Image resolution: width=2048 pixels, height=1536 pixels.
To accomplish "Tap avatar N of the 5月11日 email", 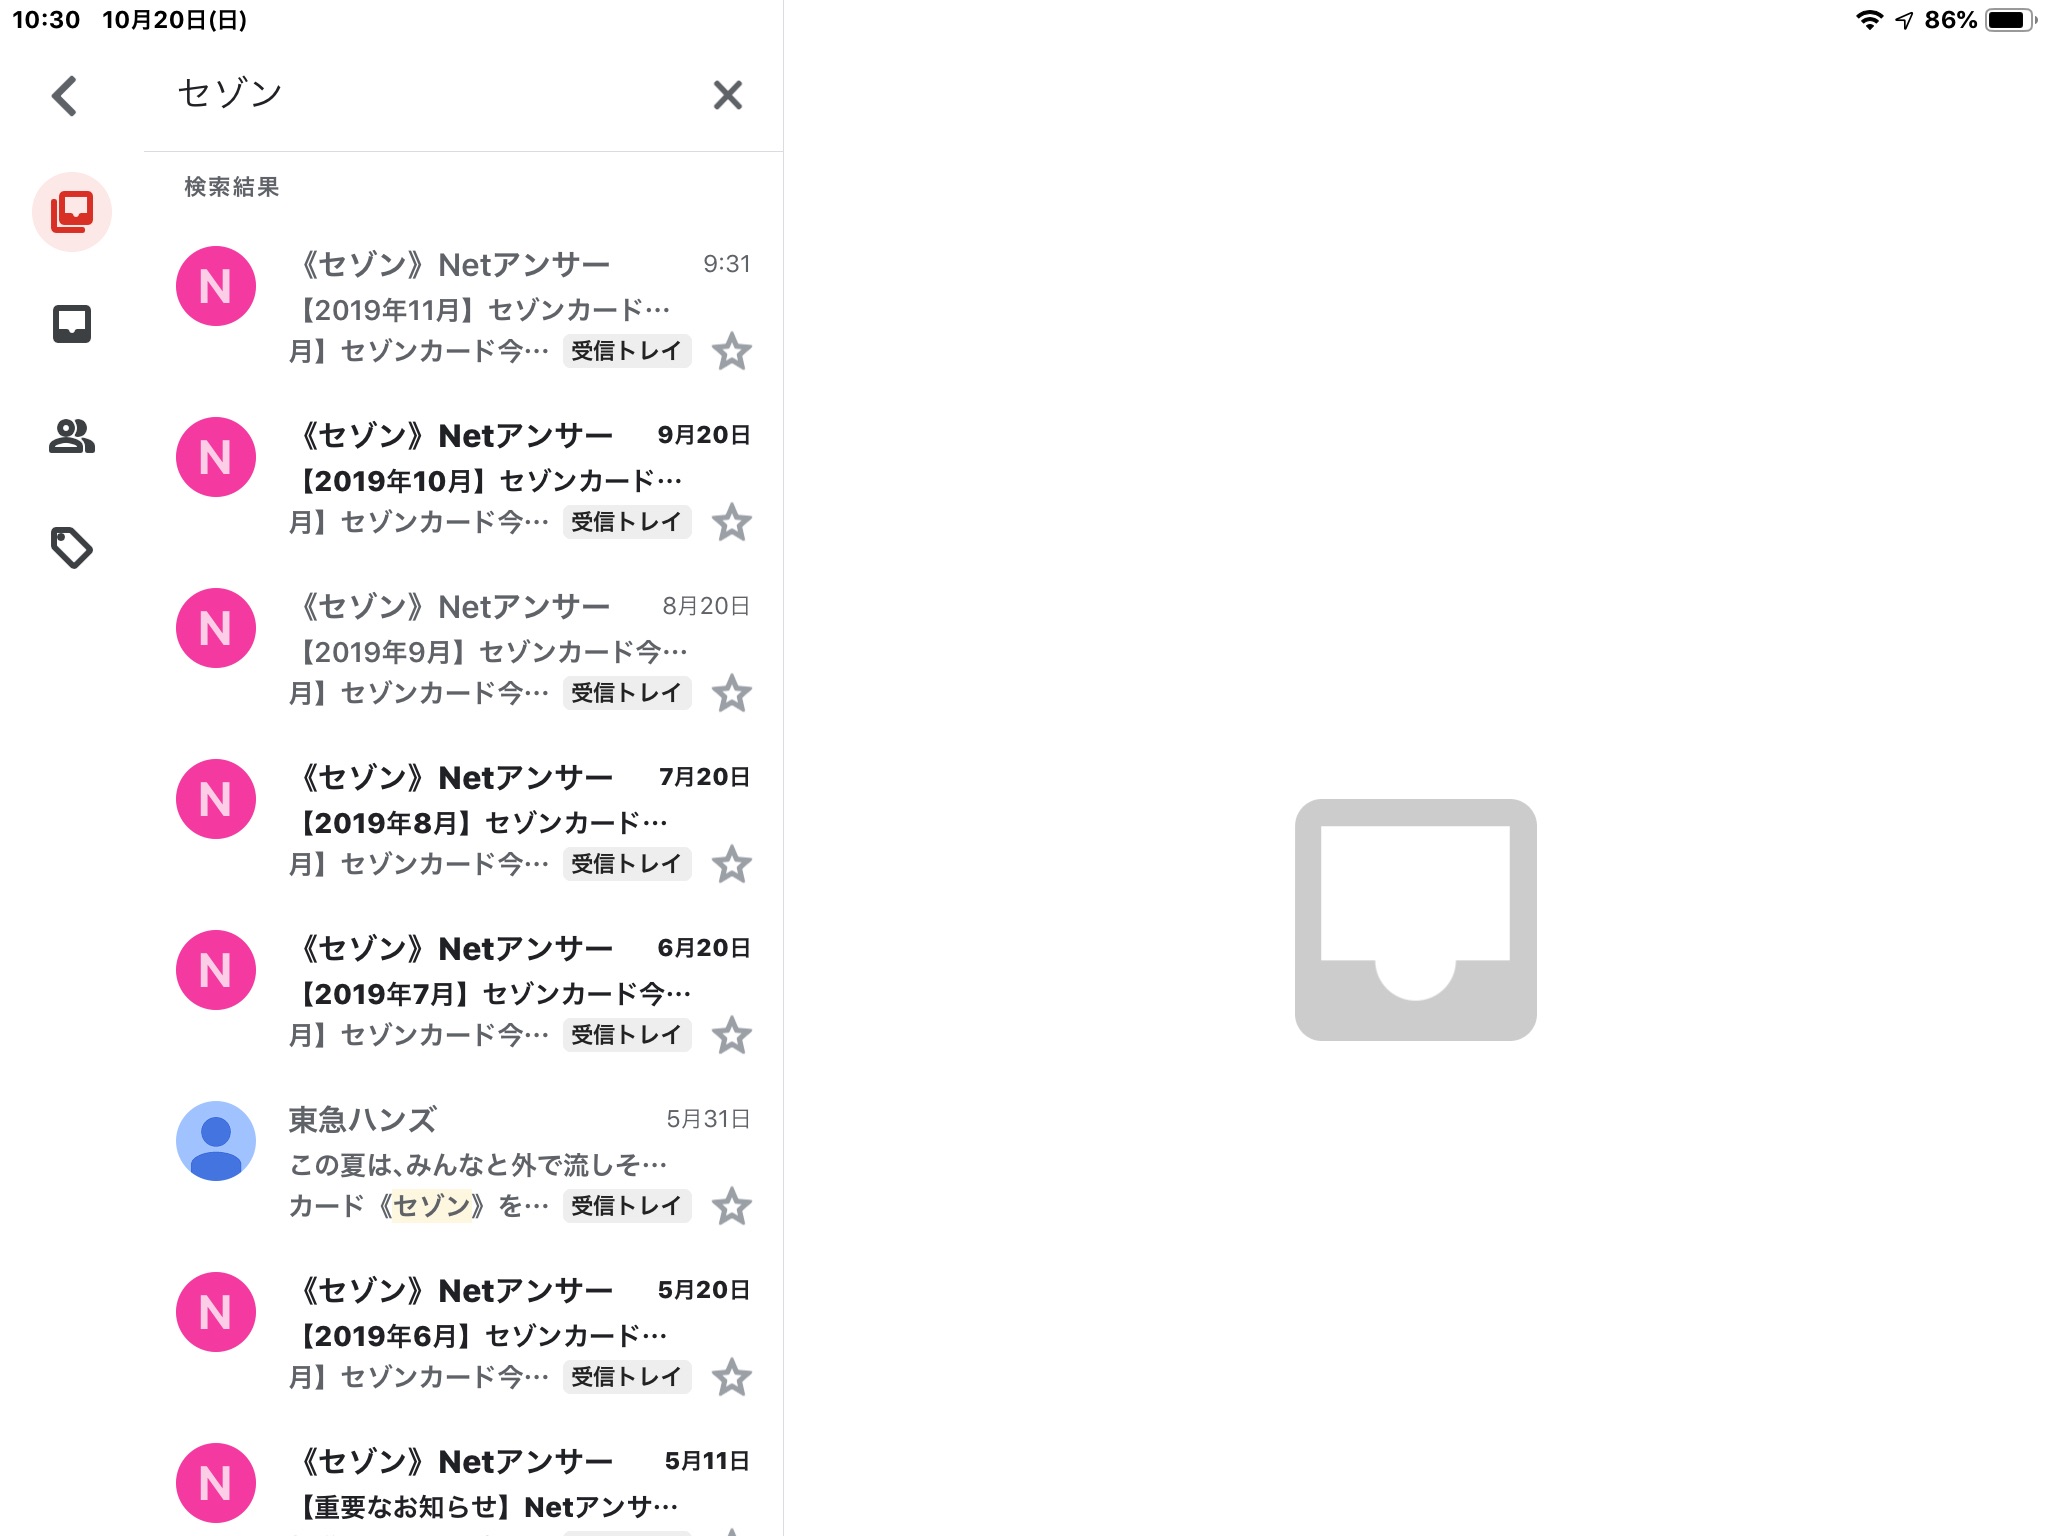I will pyautogui.click(x=216, y=1483).
